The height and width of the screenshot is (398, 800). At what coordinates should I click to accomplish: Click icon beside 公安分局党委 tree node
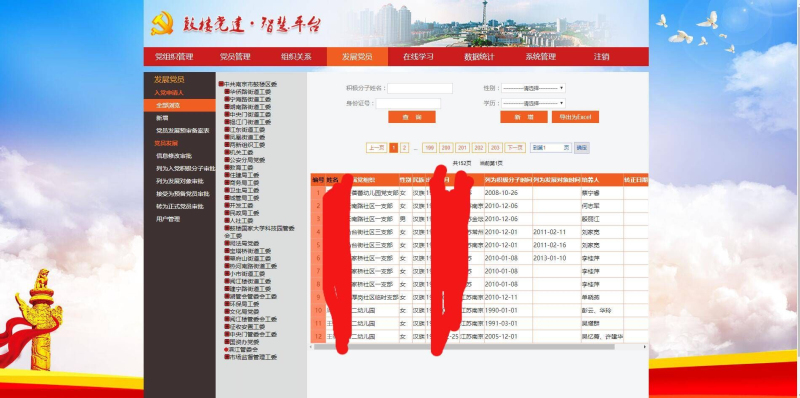tap(227, 160)
